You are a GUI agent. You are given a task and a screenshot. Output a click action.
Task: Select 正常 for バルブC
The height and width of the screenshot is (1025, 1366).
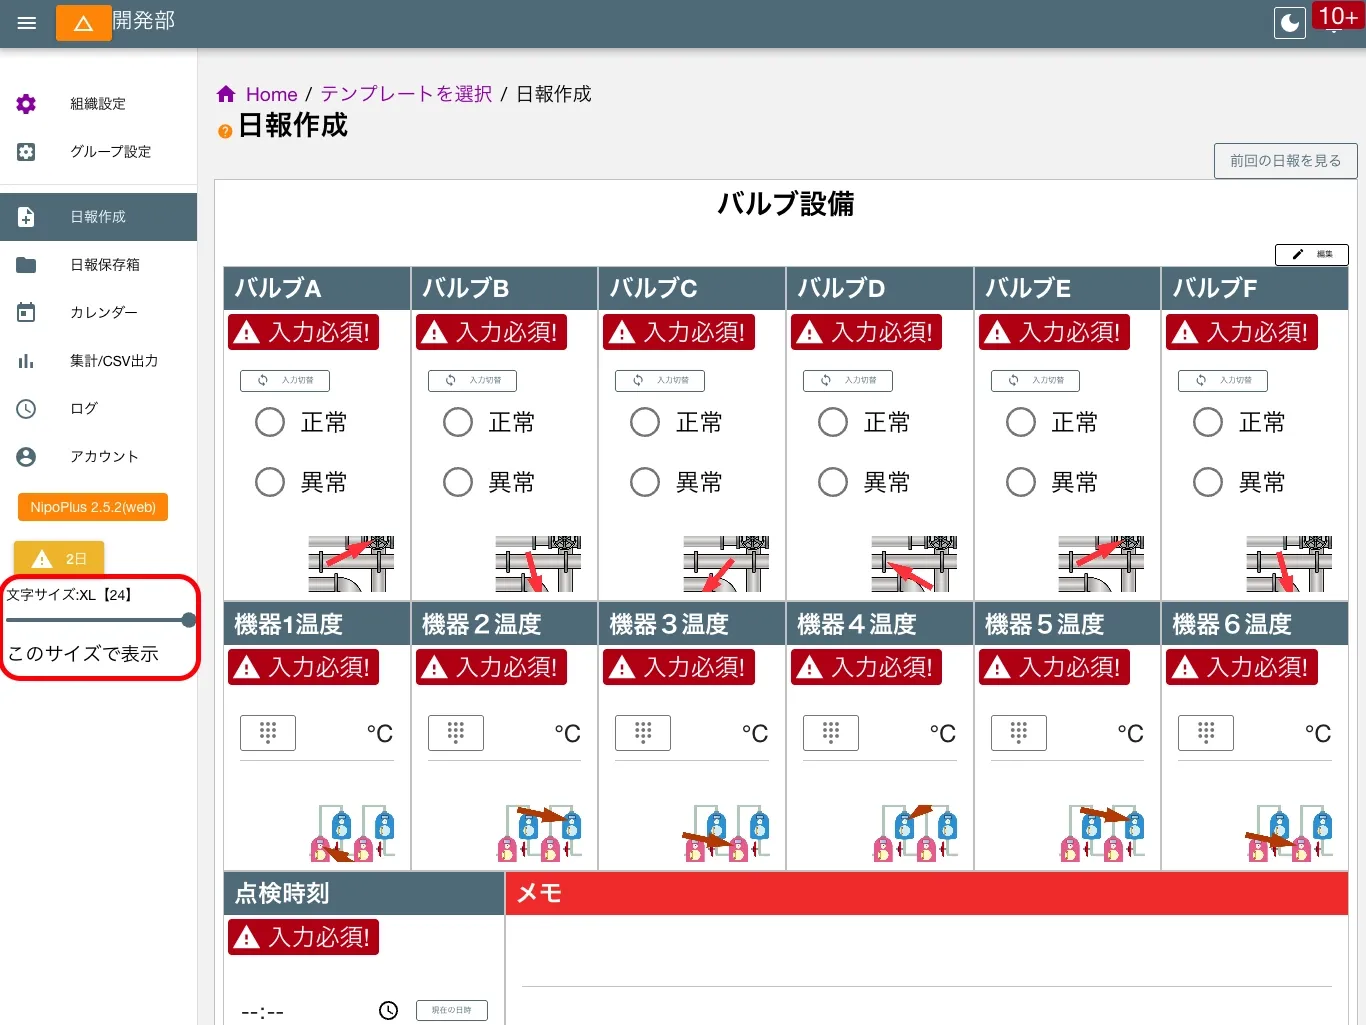pos(645,422)
